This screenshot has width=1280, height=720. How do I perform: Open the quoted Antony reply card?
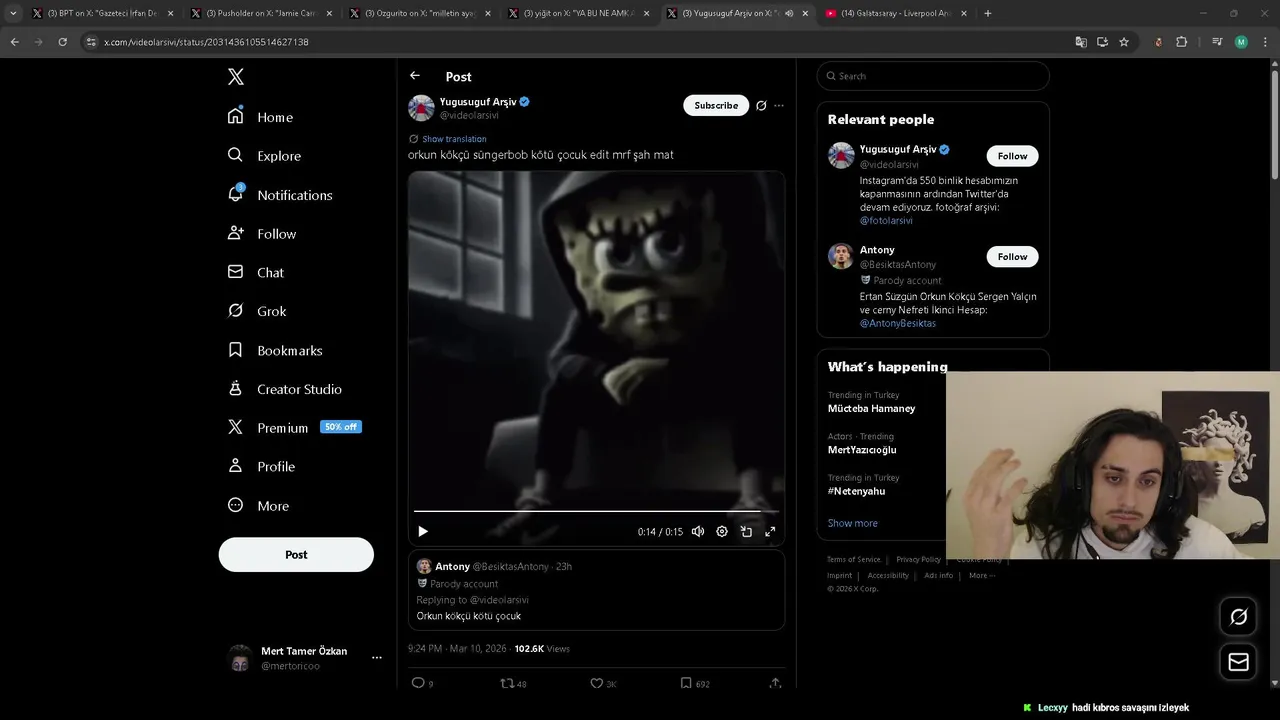(x=596, y=590)
